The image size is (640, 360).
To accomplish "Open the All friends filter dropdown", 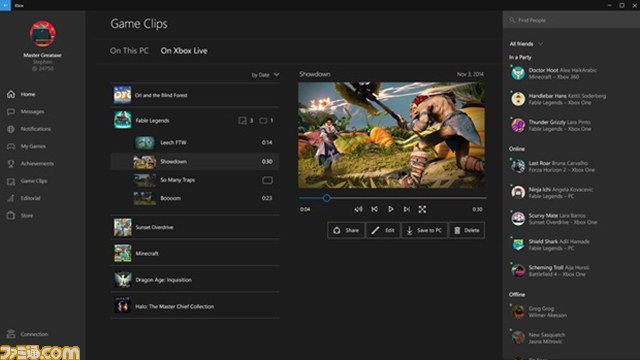I will (526, 44).
